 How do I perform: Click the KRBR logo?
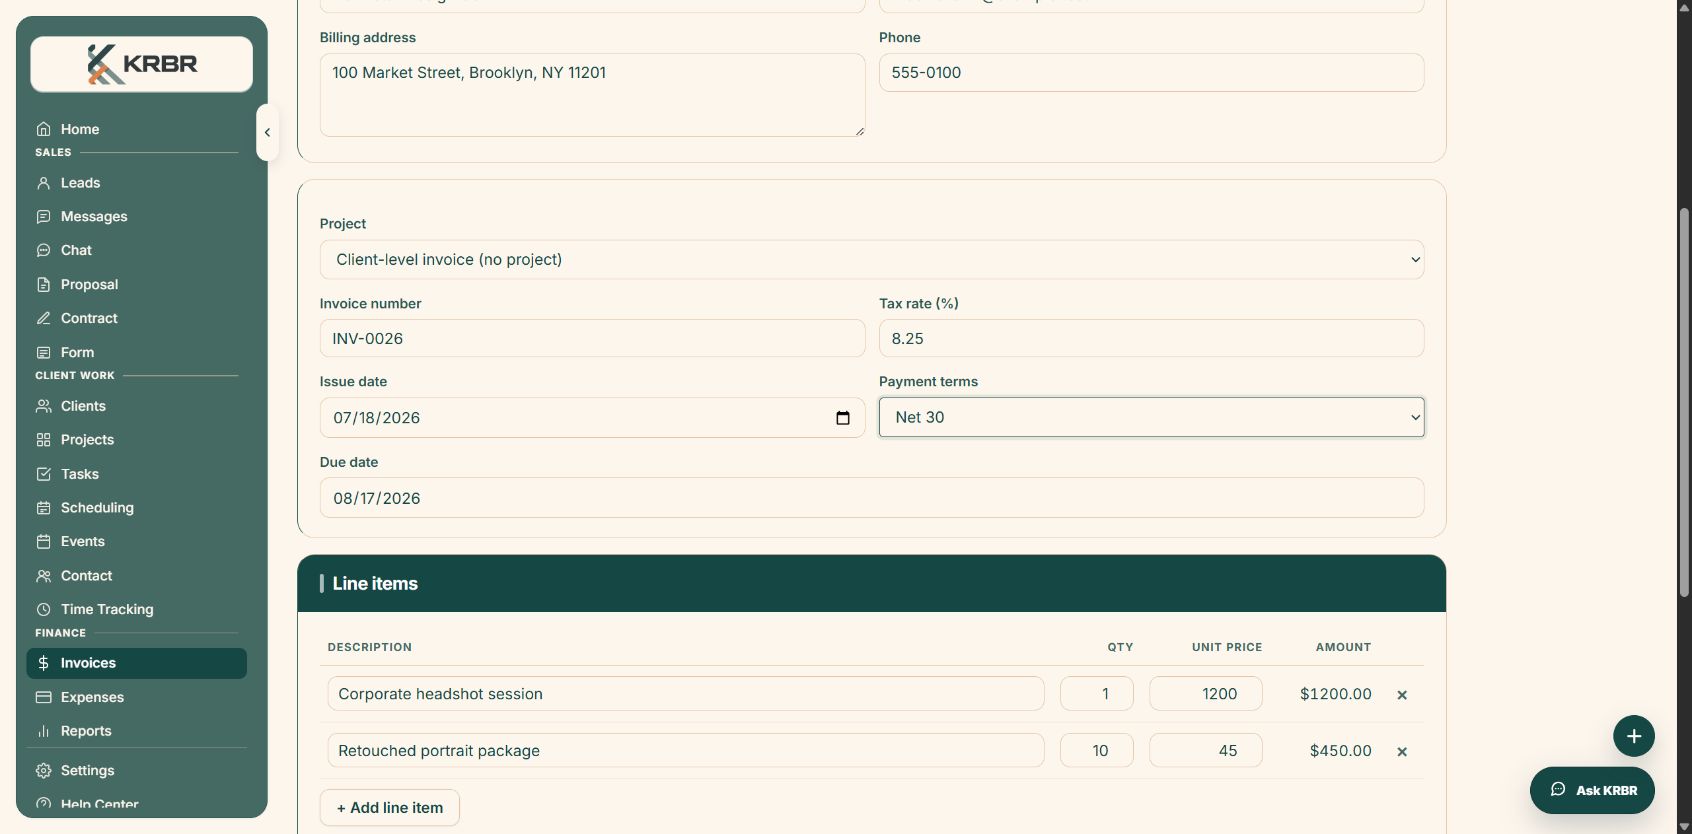tap(141, 64)
